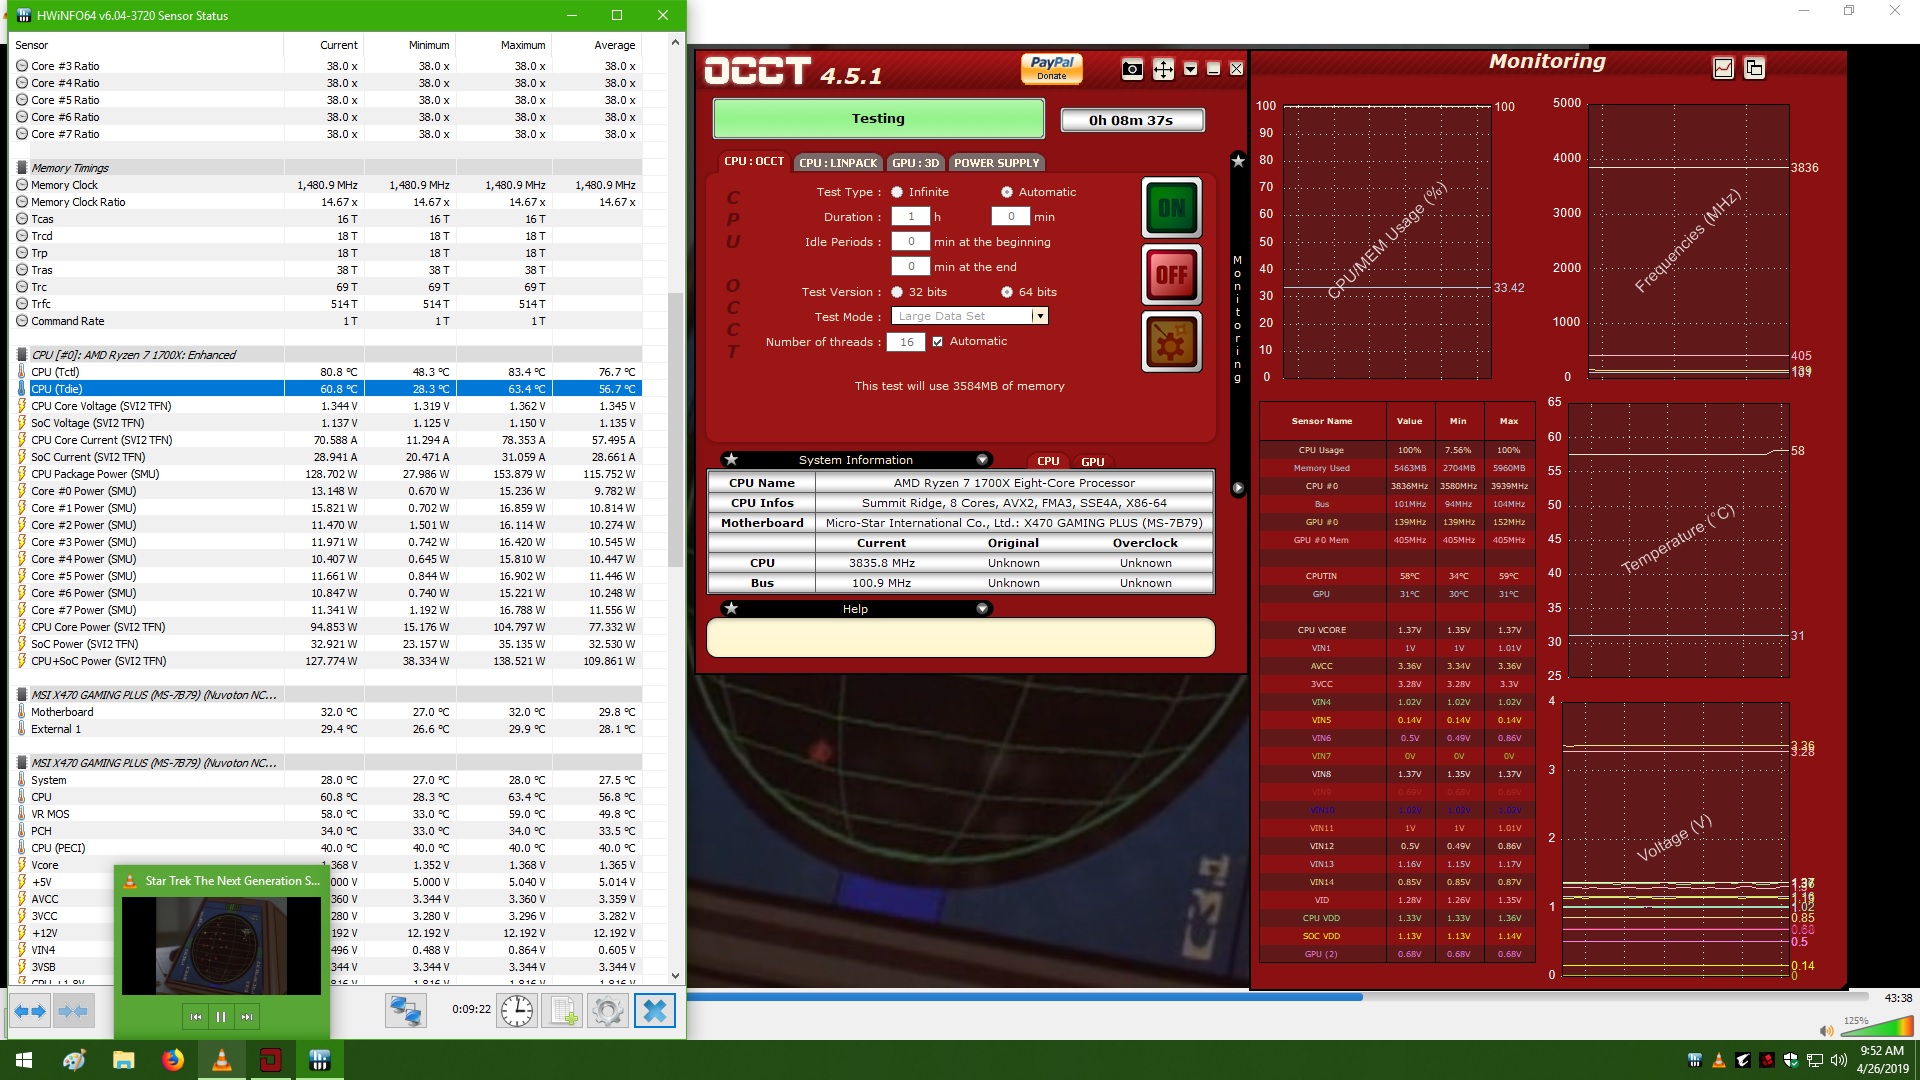
Task: Click Monitoring panel copy windows icon
Action: [x=1754, y=68]
